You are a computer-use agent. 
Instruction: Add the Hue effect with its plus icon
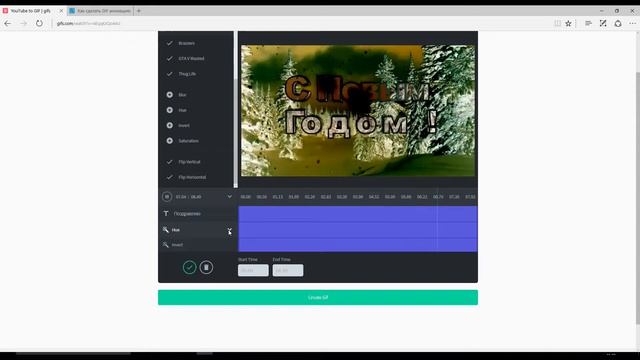click(x=170, y=110)
